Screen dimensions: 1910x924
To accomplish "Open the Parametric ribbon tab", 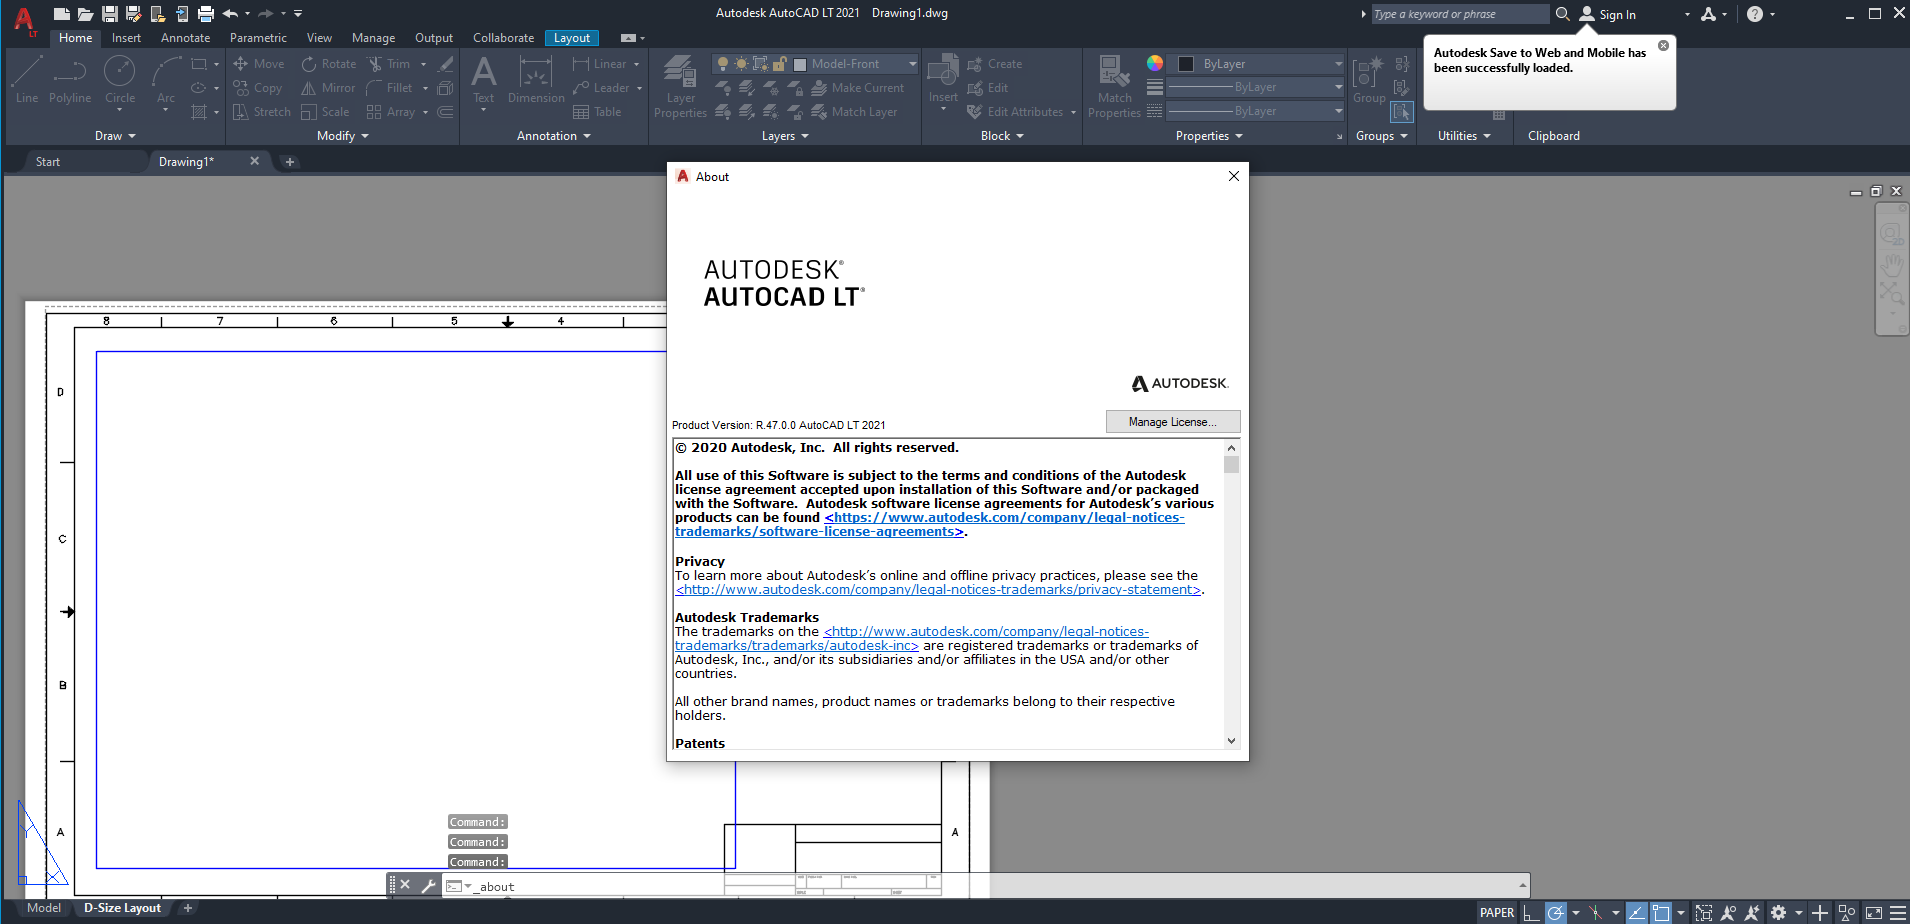I will [258, 38].
